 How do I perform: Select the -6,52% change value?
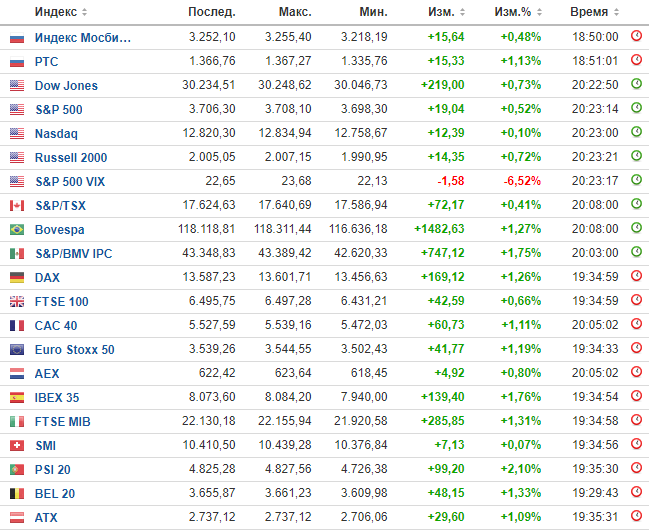point(522,181)
